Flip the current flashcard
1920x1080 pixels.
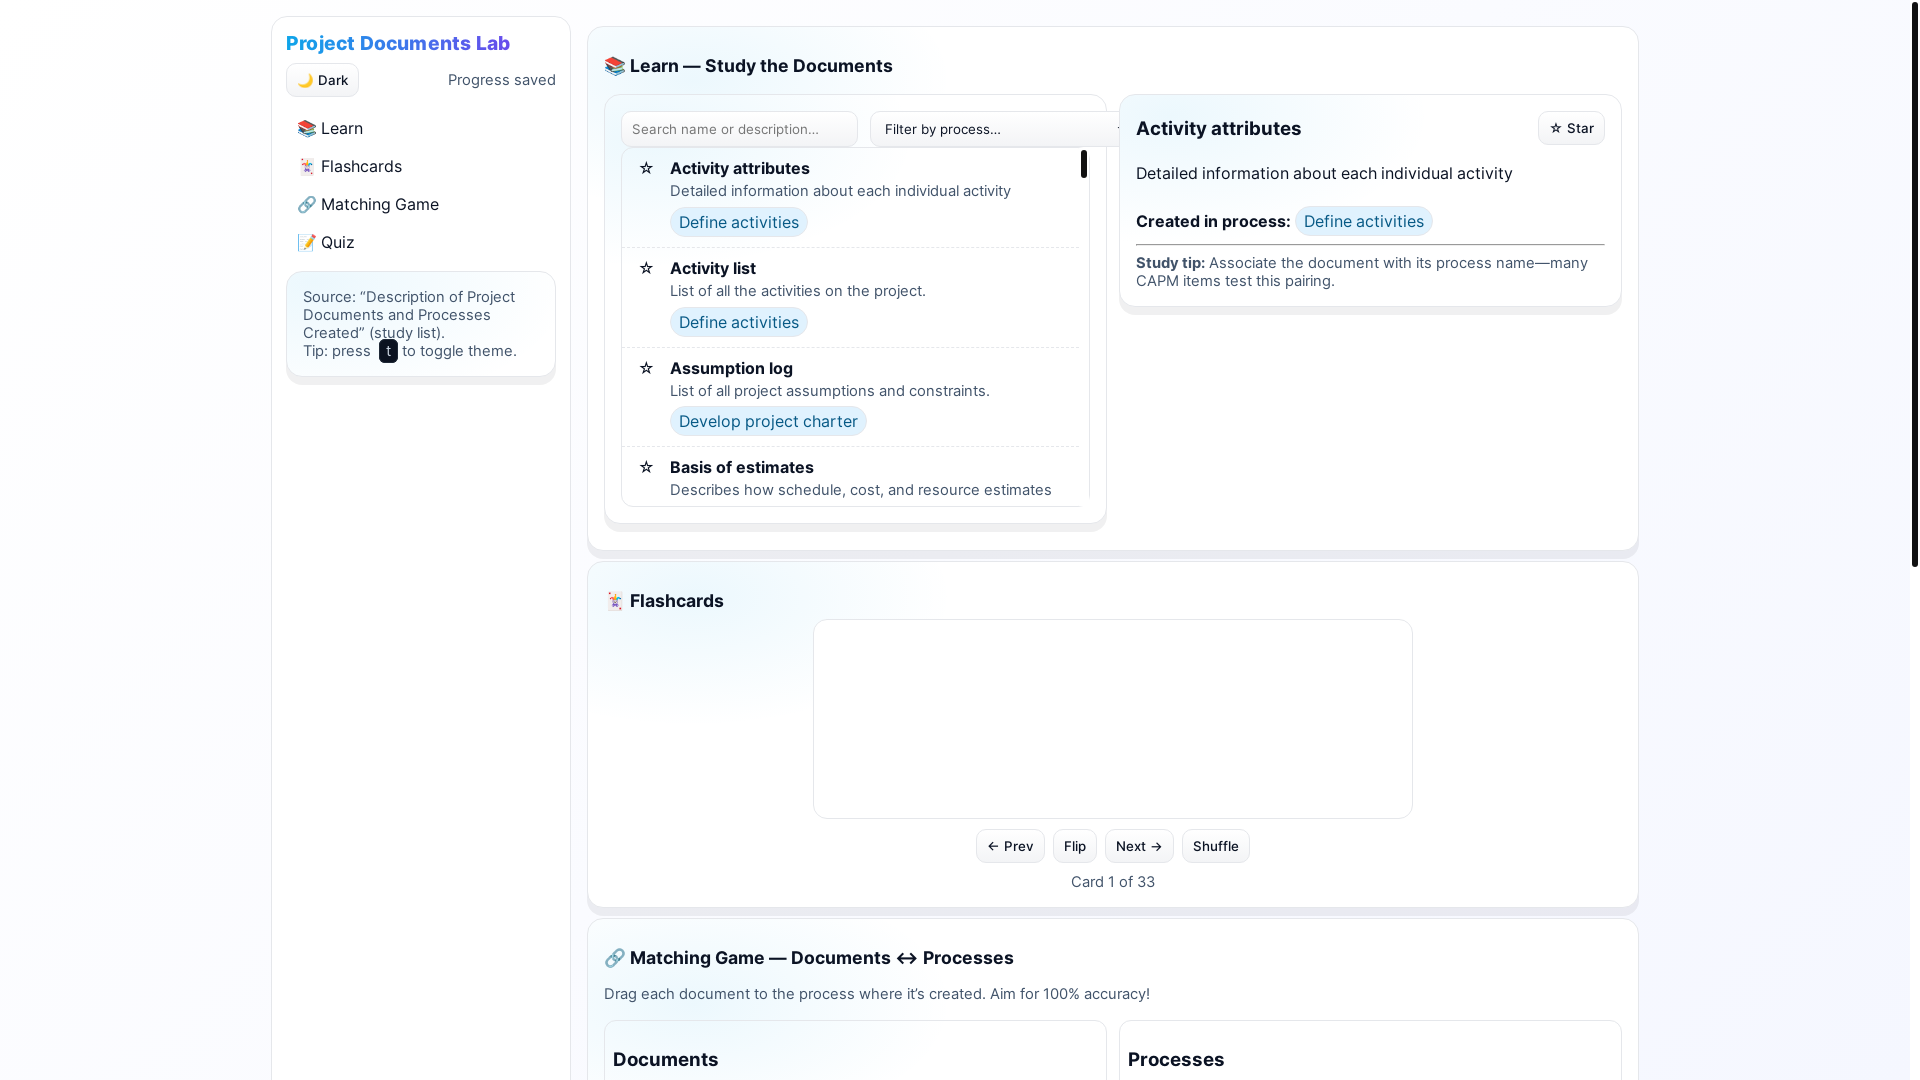1075,846
